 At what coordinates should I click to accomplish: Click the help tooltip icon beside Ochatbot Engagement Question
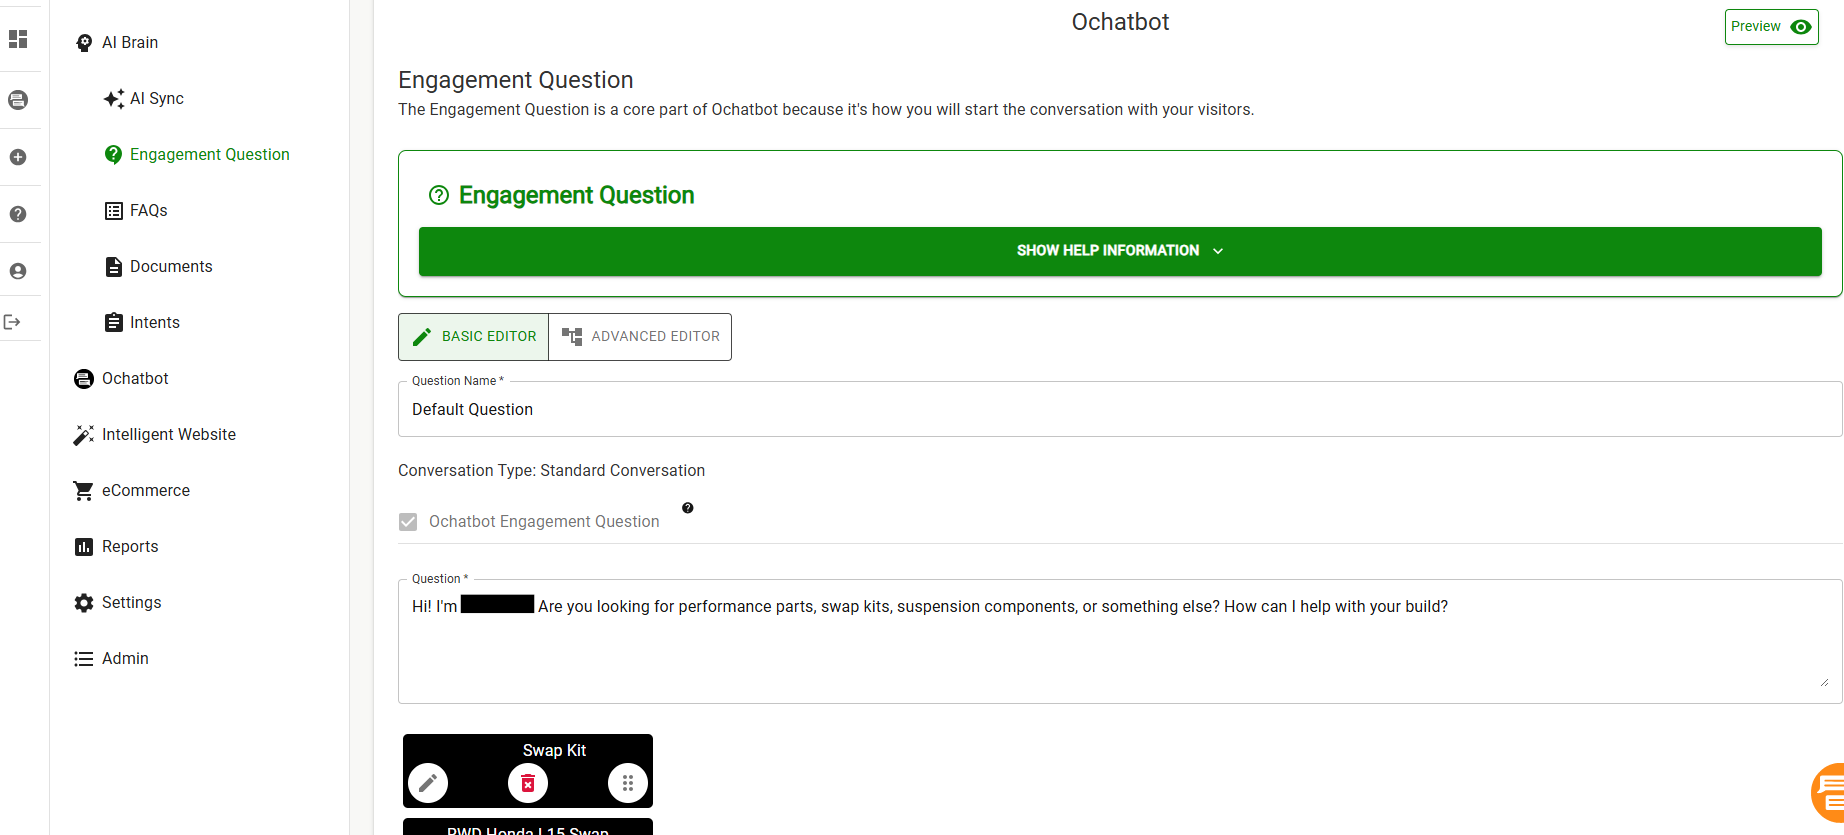688,508
